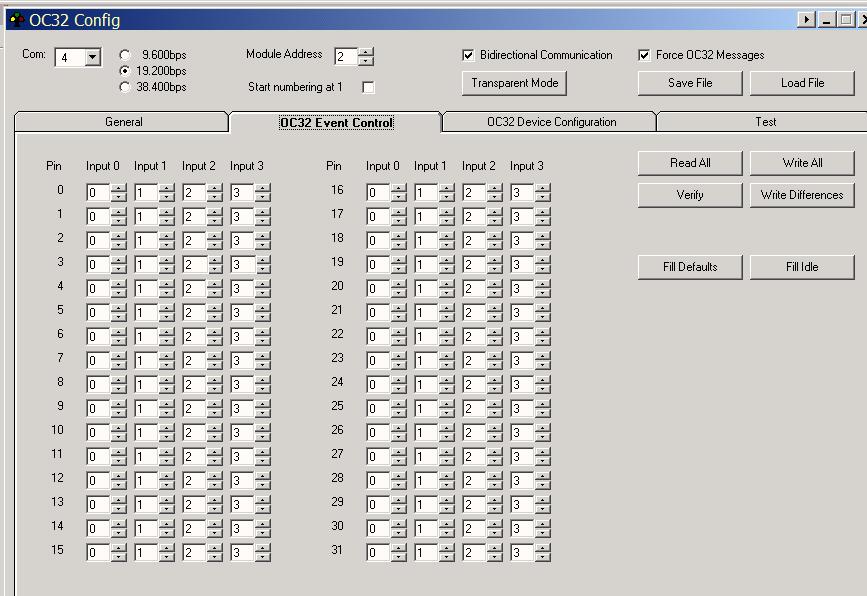Increment Pin 0 Input 0 spinner value
867x596 pixels.
click(x=119, y=188)
